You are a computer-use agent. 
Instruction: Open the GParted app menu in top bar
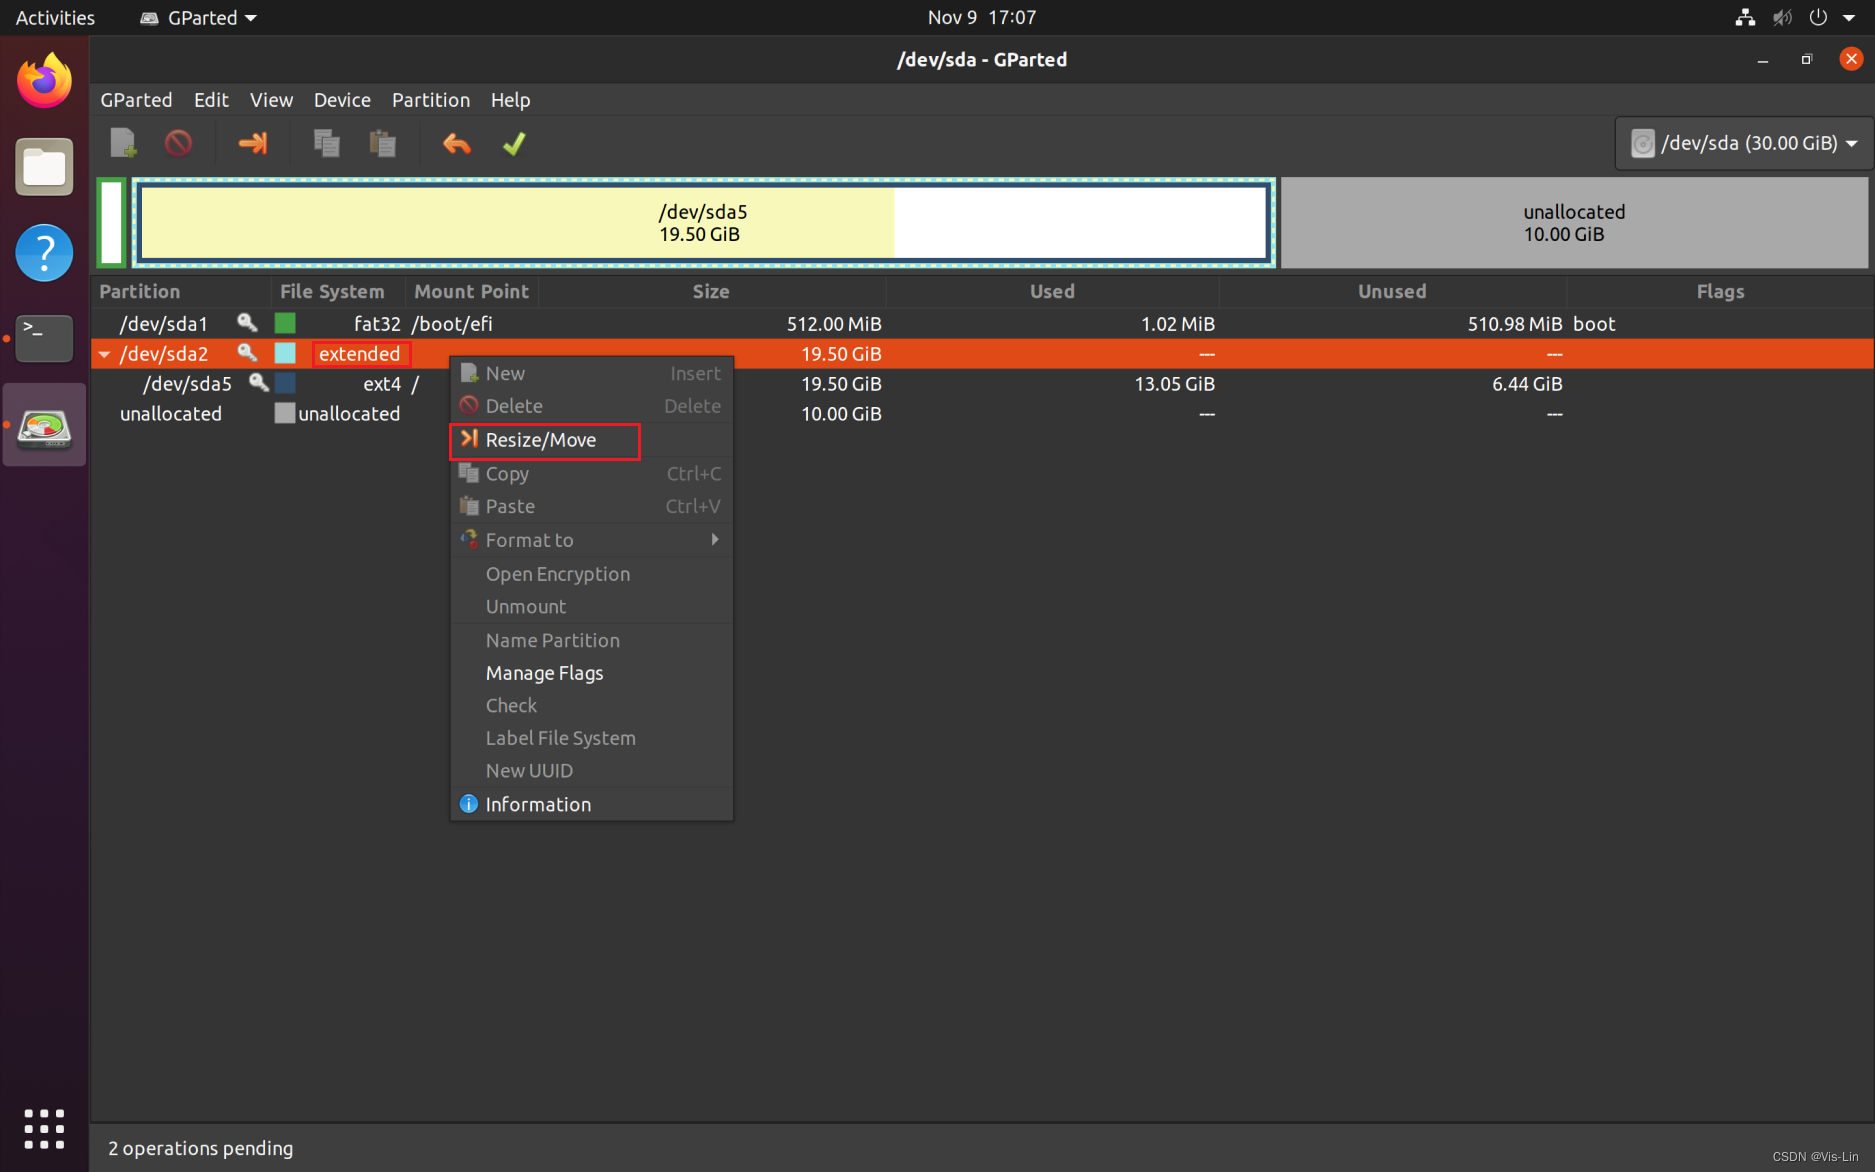(x=198, y=17)
